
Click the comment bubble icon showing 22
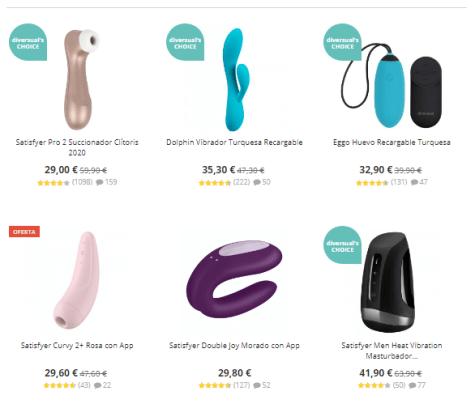[x=97, y=385]
